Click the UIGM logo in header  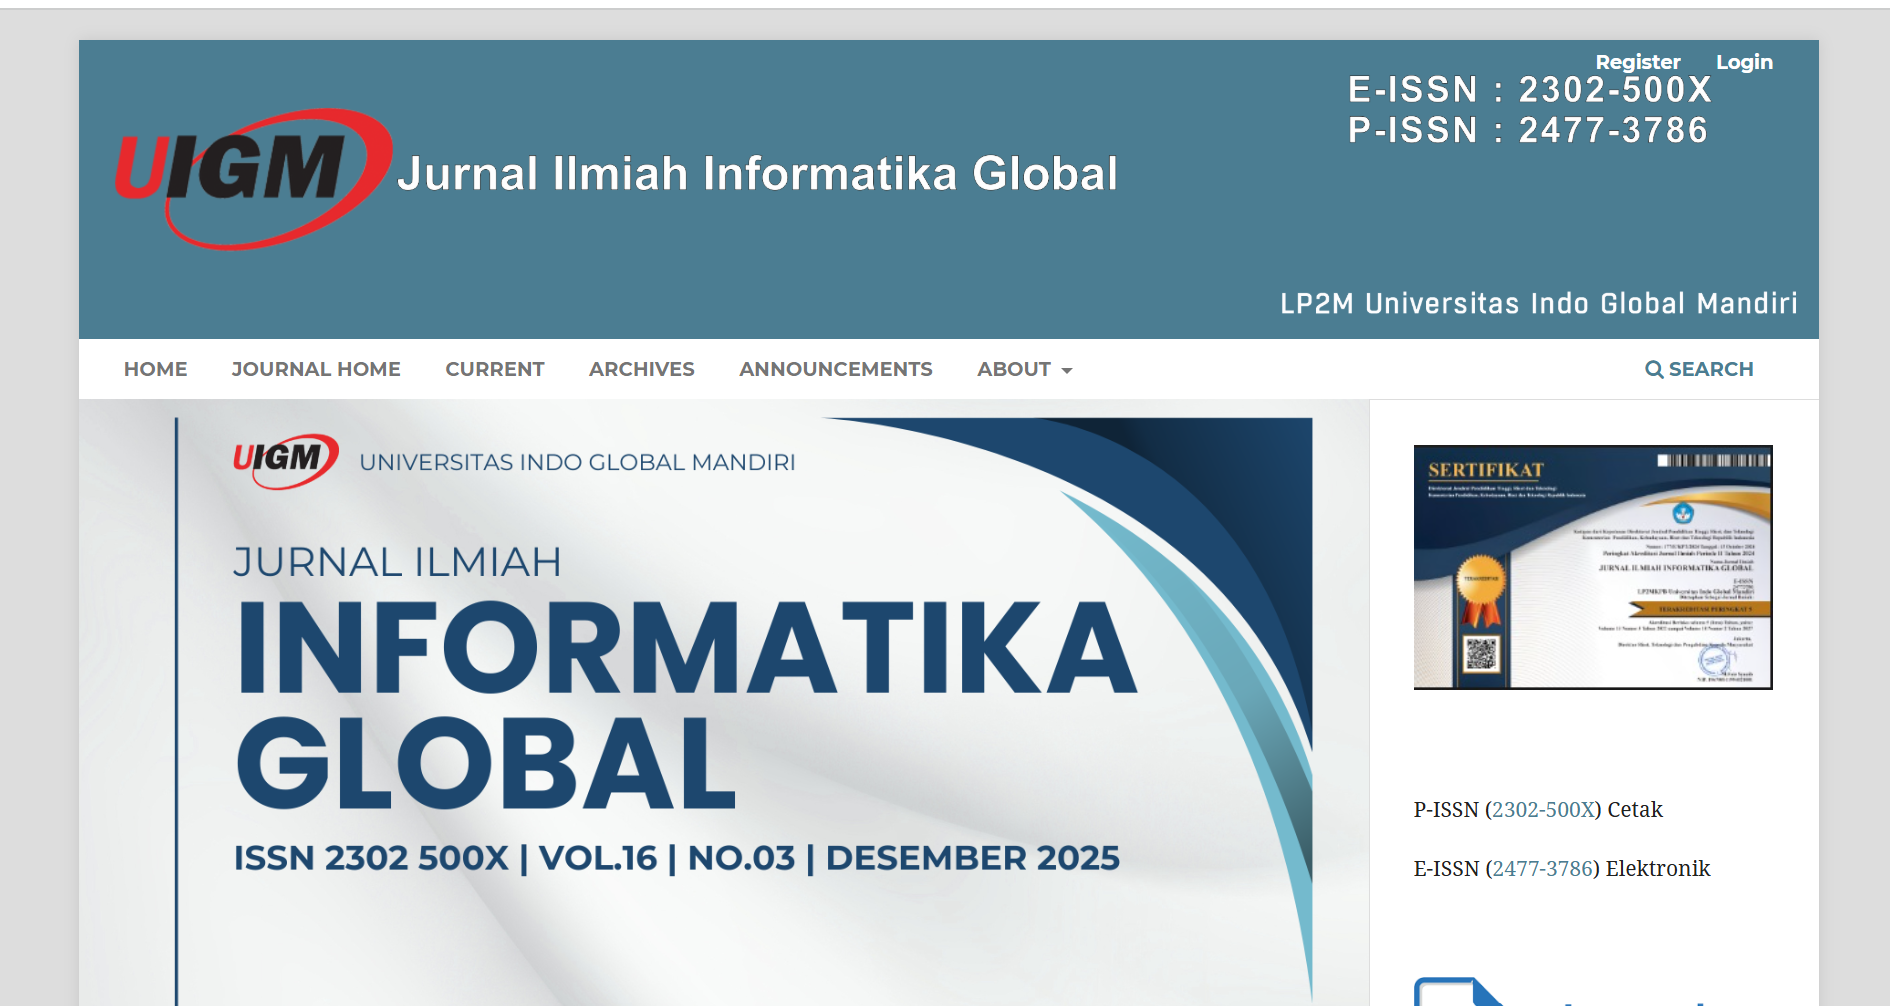click(253, 178)
